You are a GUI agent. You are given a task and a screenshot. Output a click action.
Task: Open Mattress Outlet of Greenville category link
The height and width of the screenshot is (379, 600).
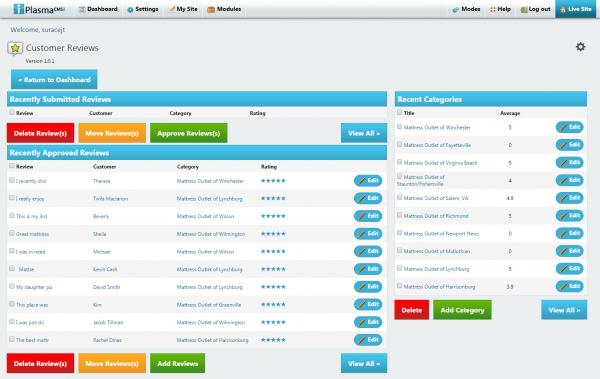coord(209,305)
